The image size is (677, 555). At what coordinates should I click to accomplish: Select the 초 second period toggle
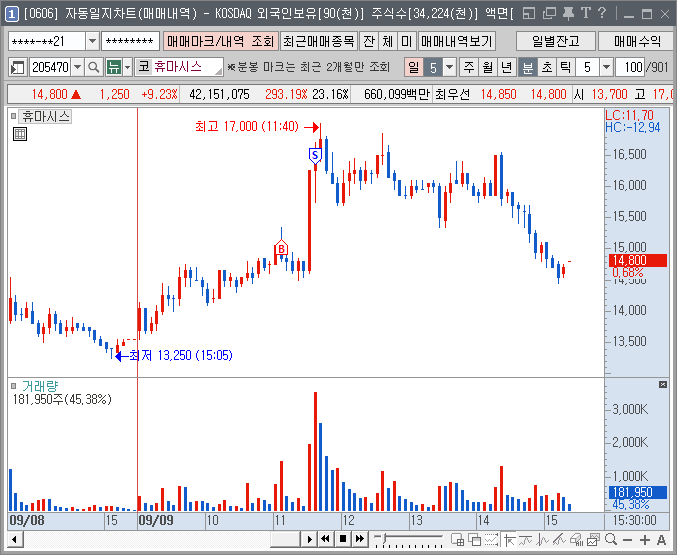point(547,67)
